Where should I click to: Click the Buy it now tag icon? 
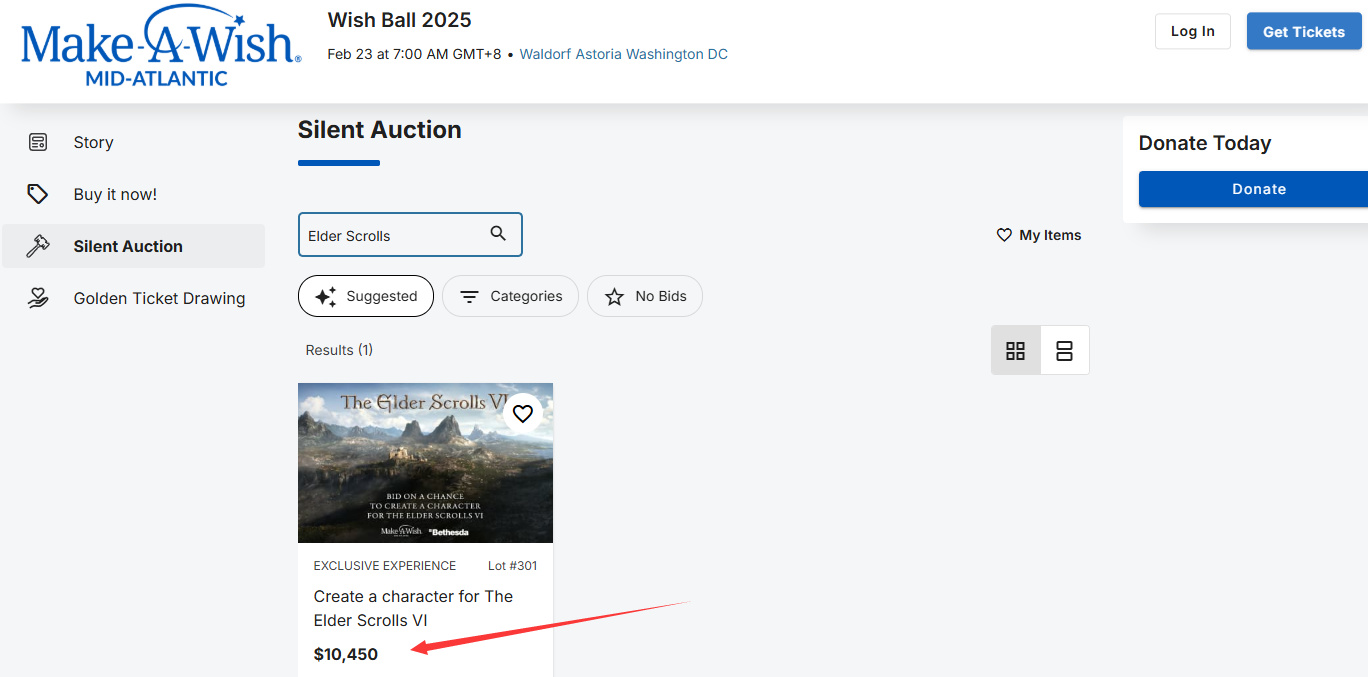click(x=38, y=194)
